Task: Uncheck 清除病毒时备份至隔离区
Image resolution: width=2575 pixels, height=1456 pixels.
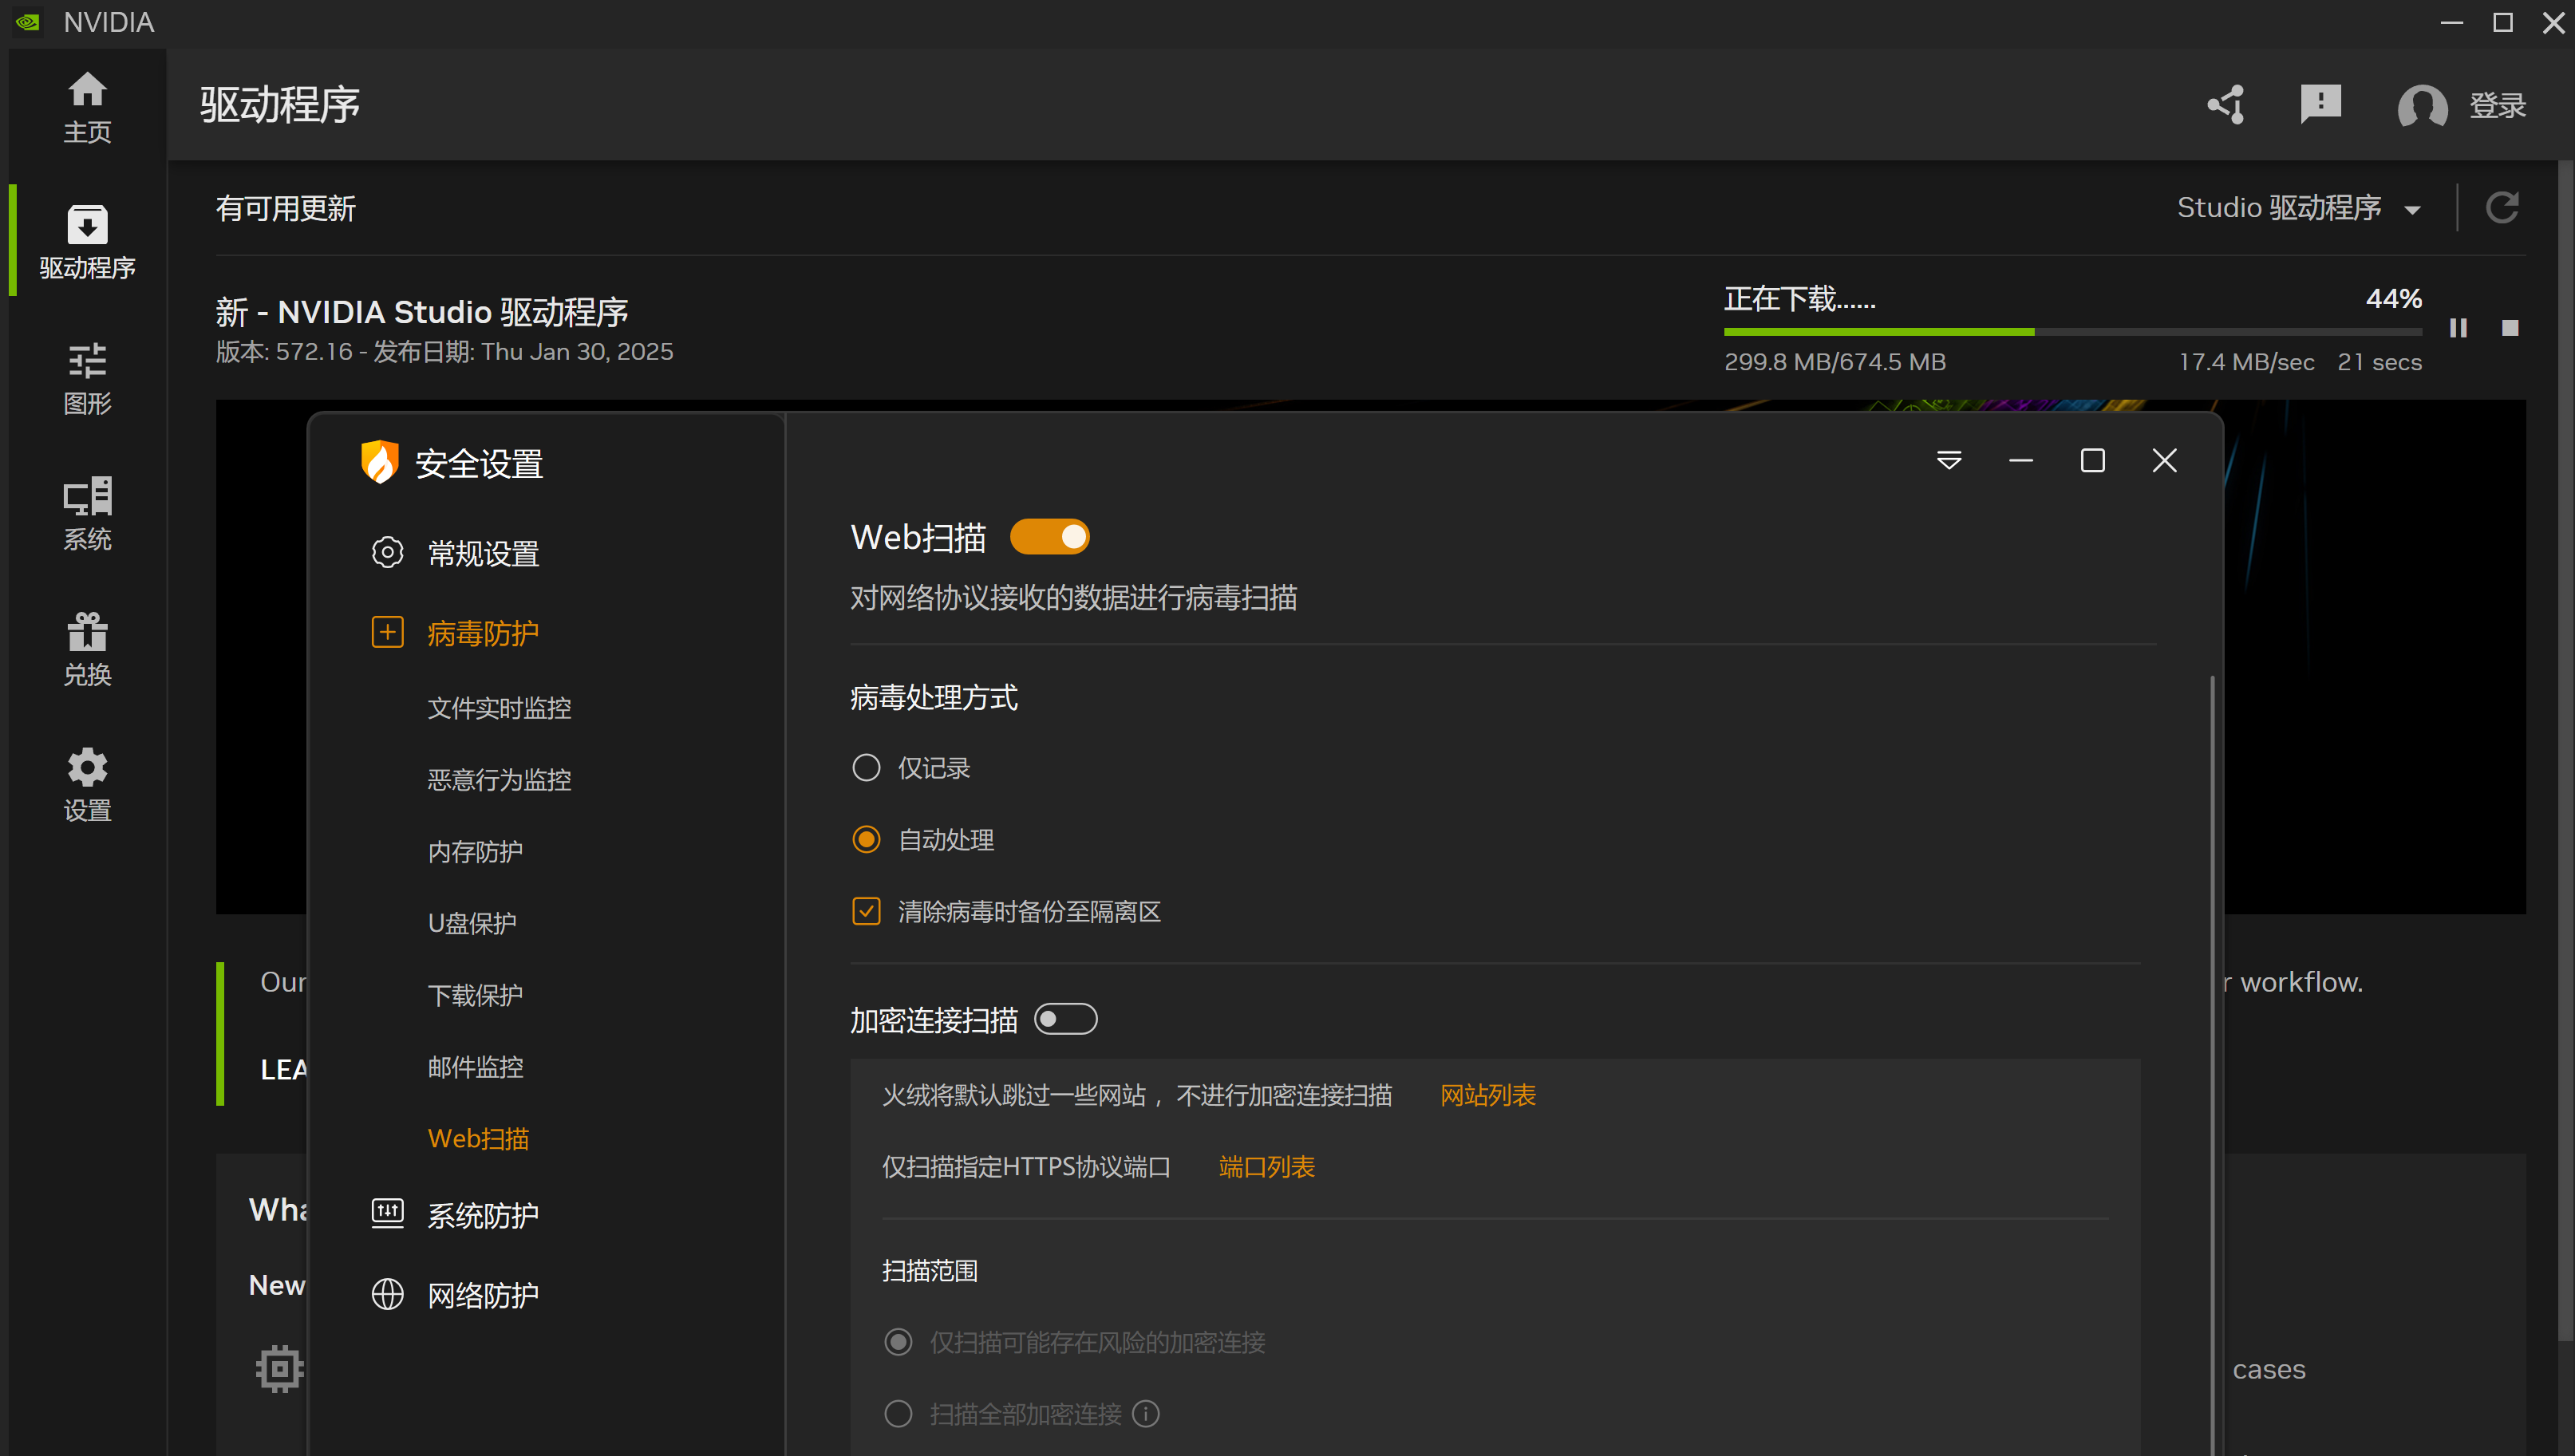Action: point(865,911)
